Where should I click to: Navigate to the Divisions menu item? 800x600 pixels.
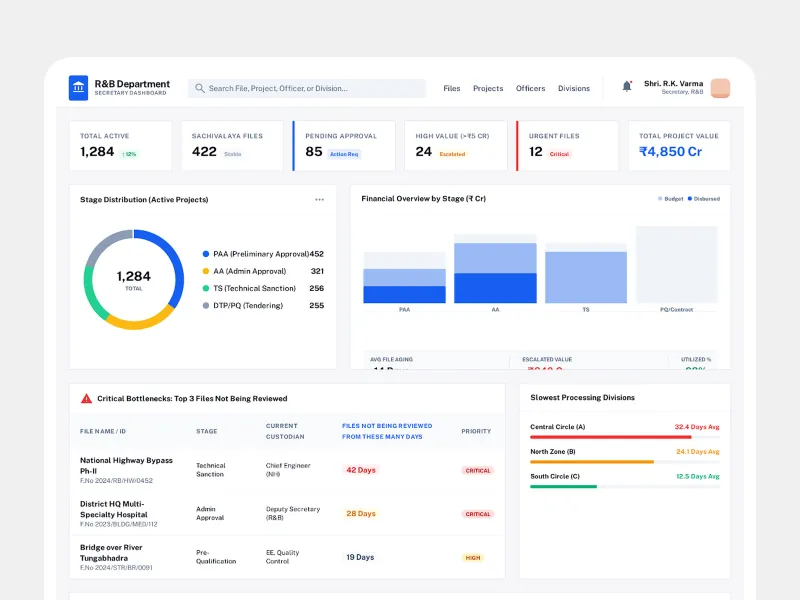click(x=574, y=88)
